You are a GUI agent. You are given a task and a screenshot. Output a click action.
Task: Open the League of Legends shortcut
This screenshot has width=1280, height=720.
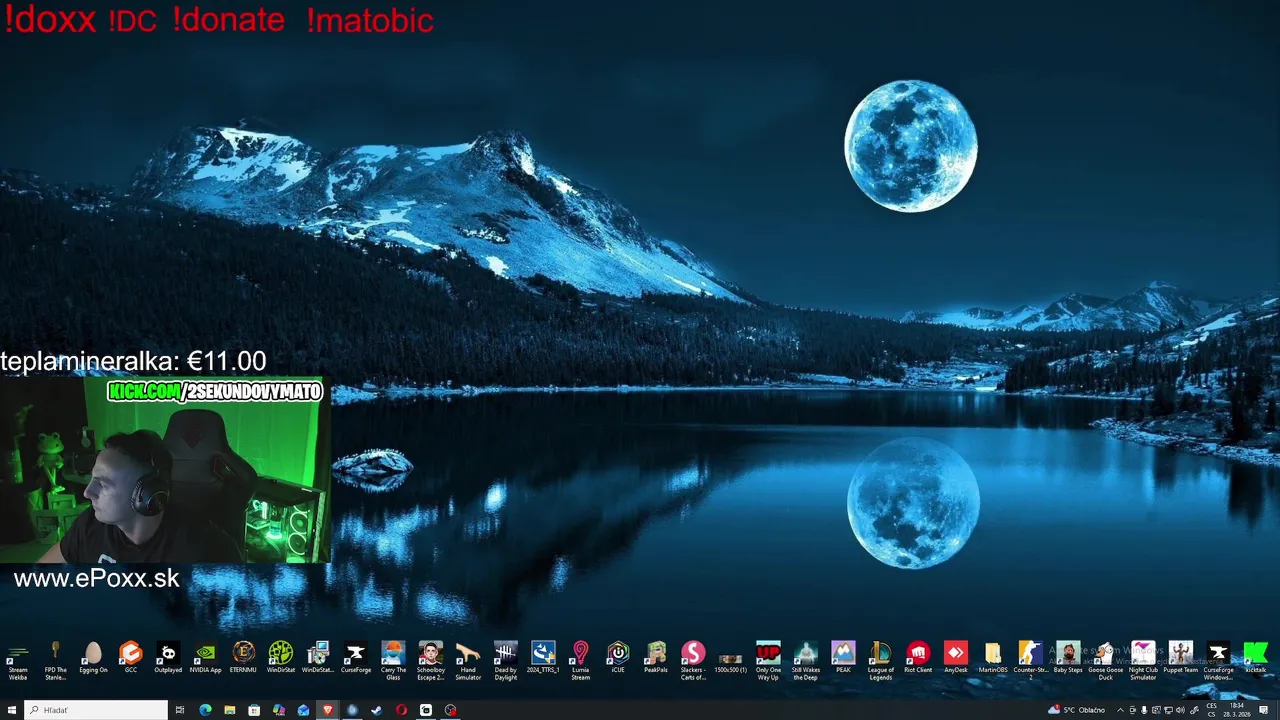881,661
